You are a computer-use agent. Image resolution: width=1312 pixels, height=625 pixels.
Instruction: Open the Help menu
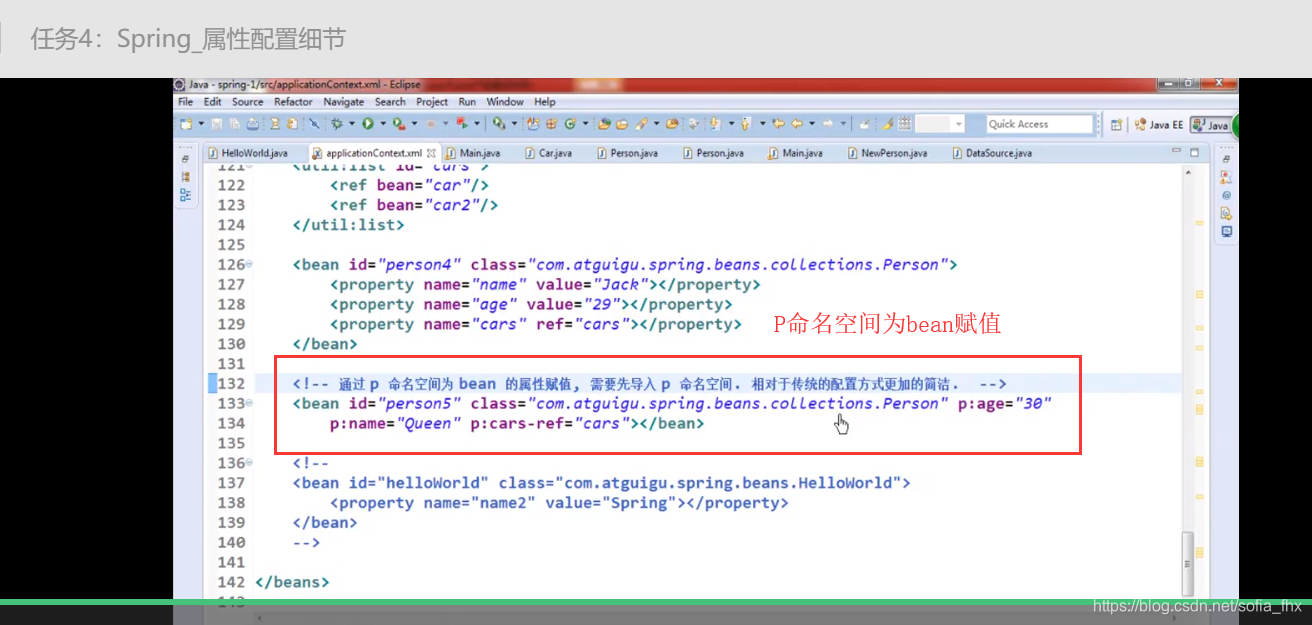(x=544, y=102)
